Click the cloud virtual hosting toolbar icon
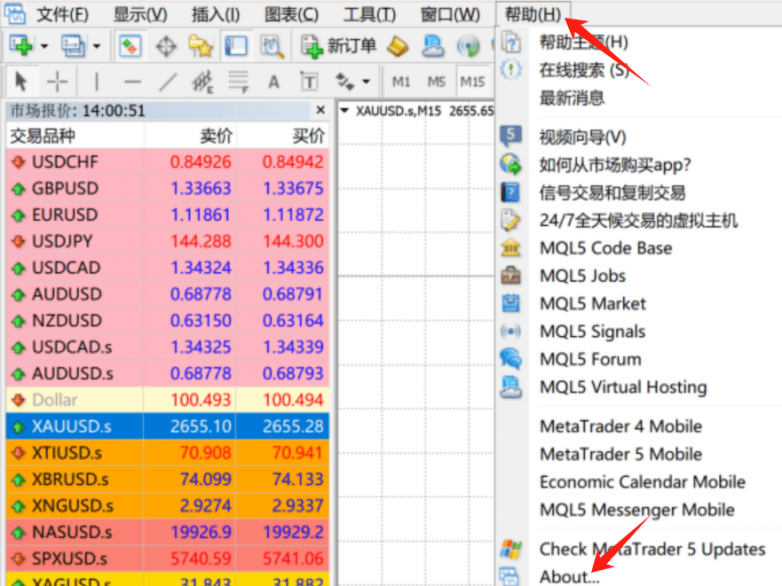This screenshot has width=782, height=586. click(x=433, y=46)
